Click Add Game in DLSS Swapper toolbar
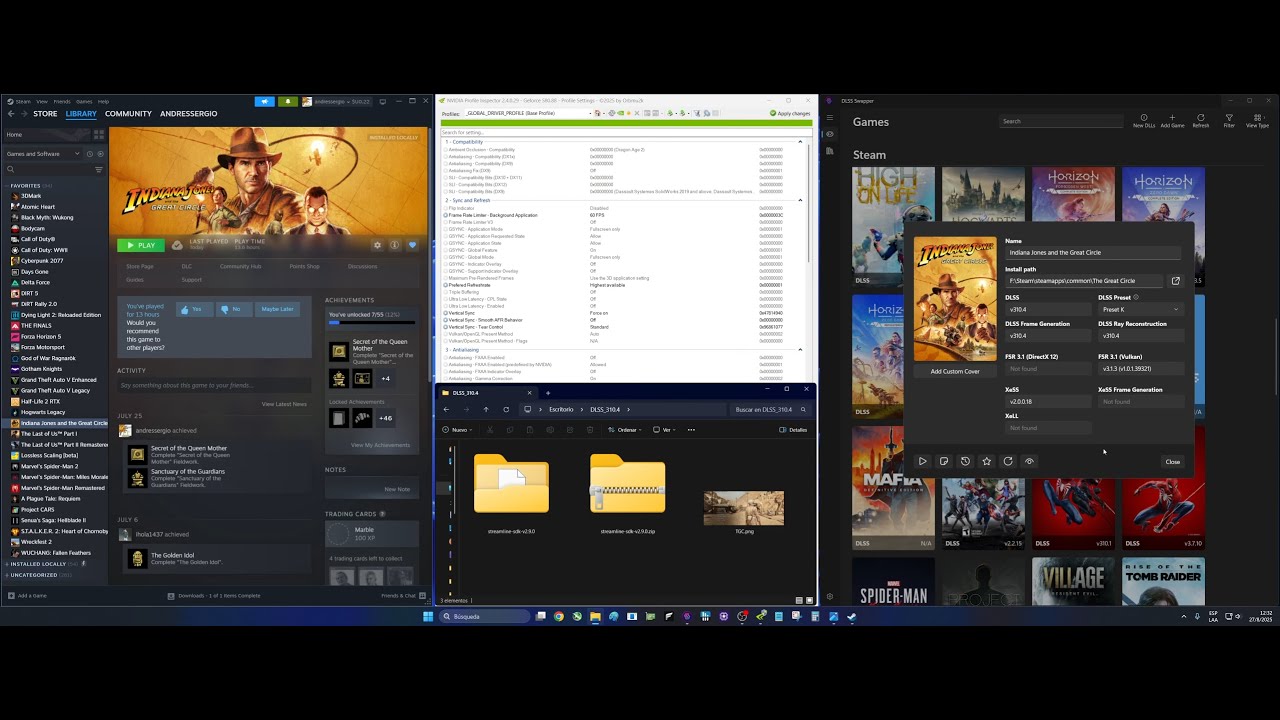This screenshot has height=720, width=1280. click(1172, 121)
